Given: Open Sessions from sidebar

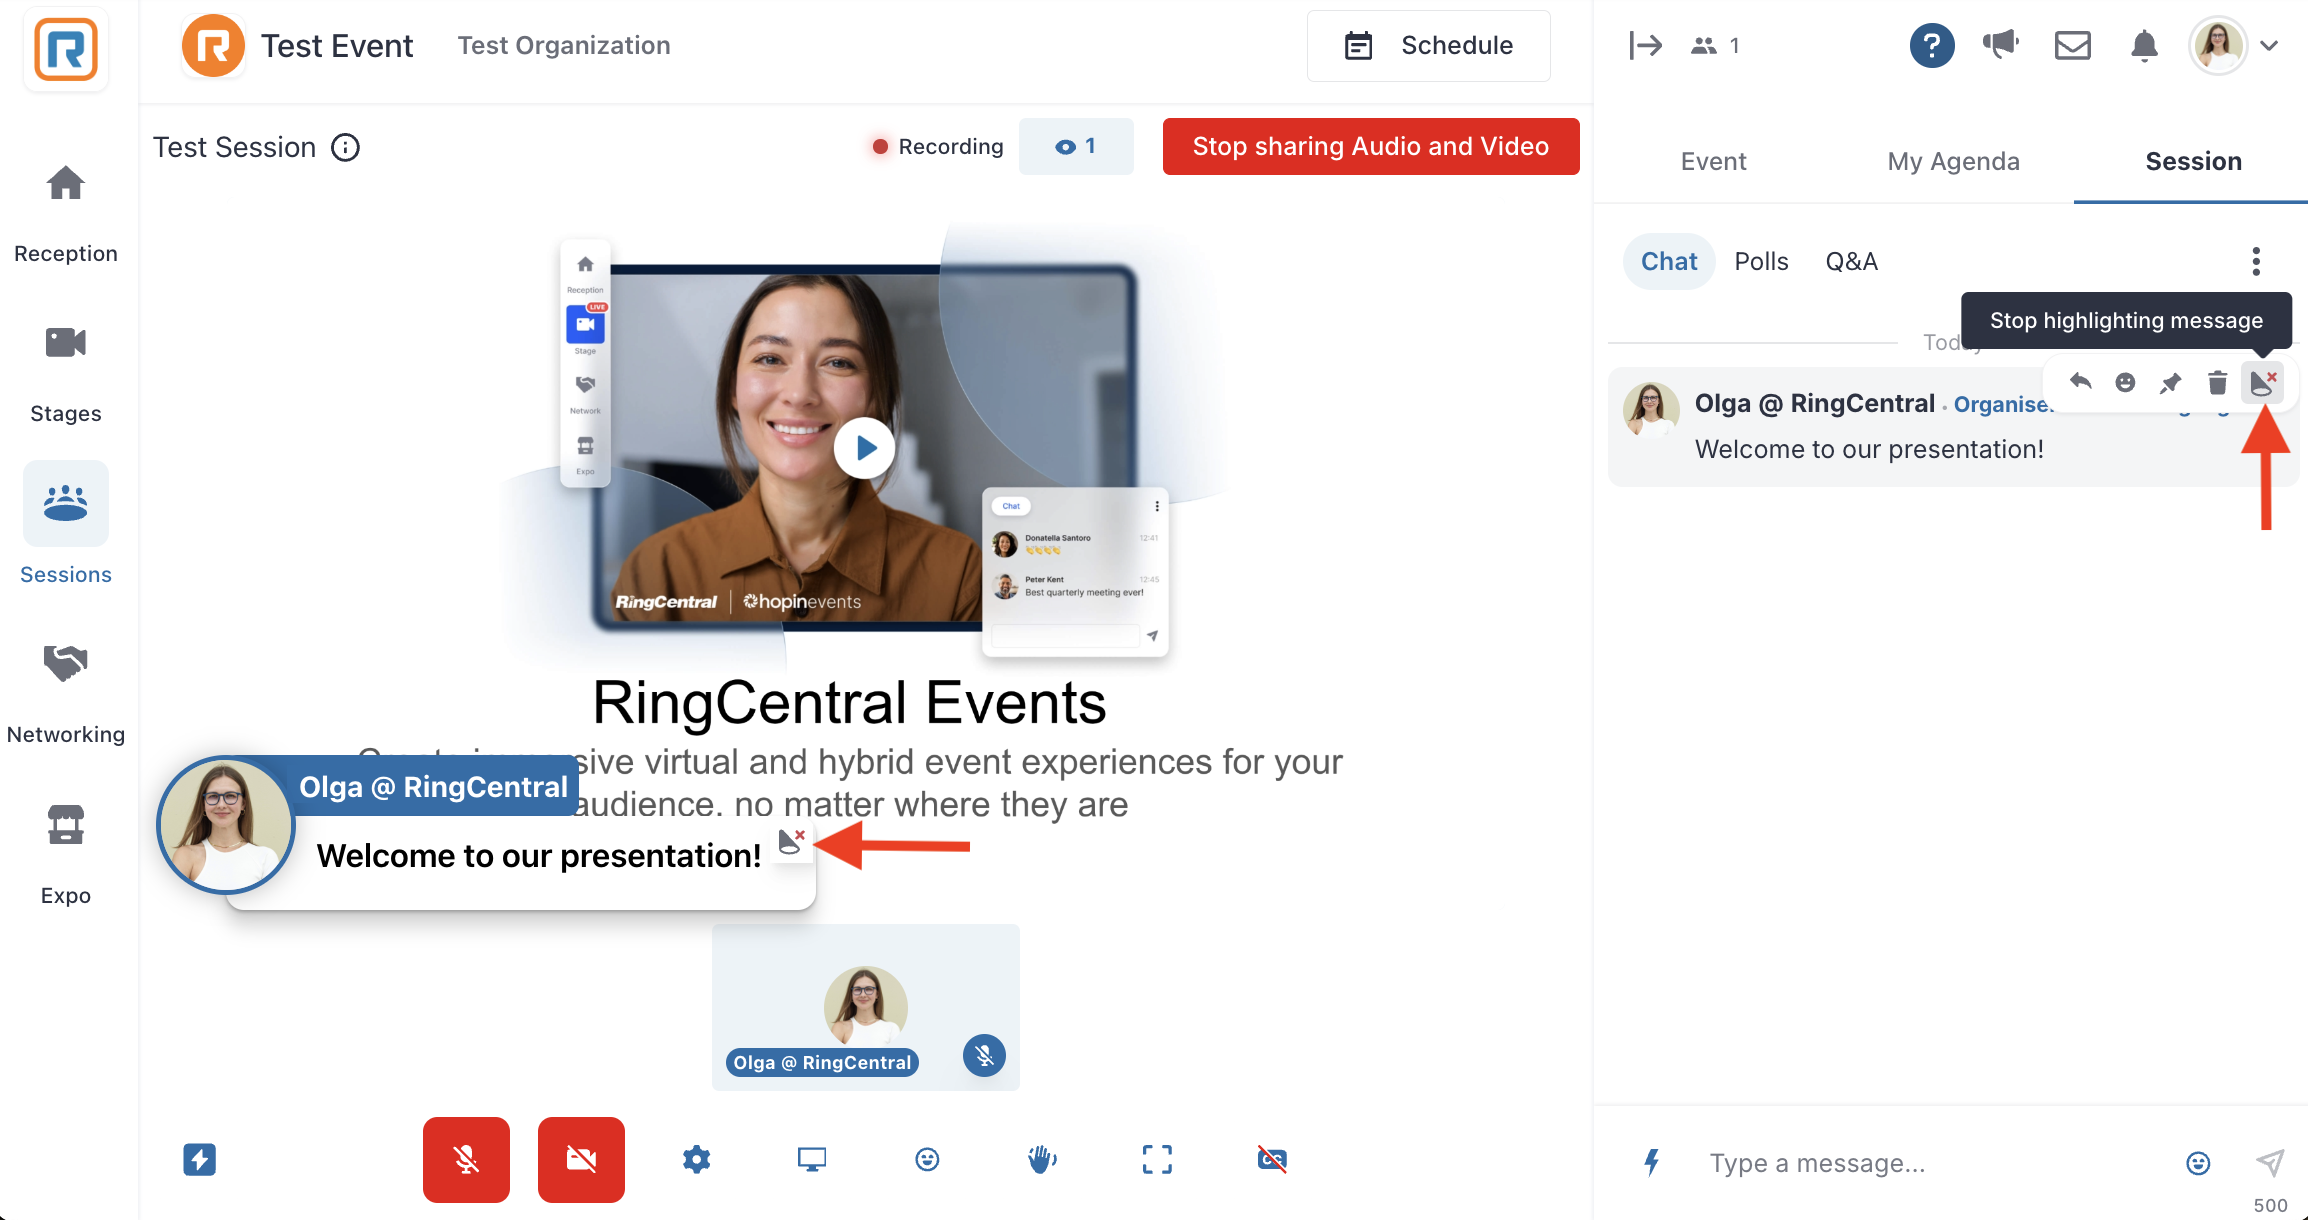Looking at the screenshot, I should (x=66, y=524).
